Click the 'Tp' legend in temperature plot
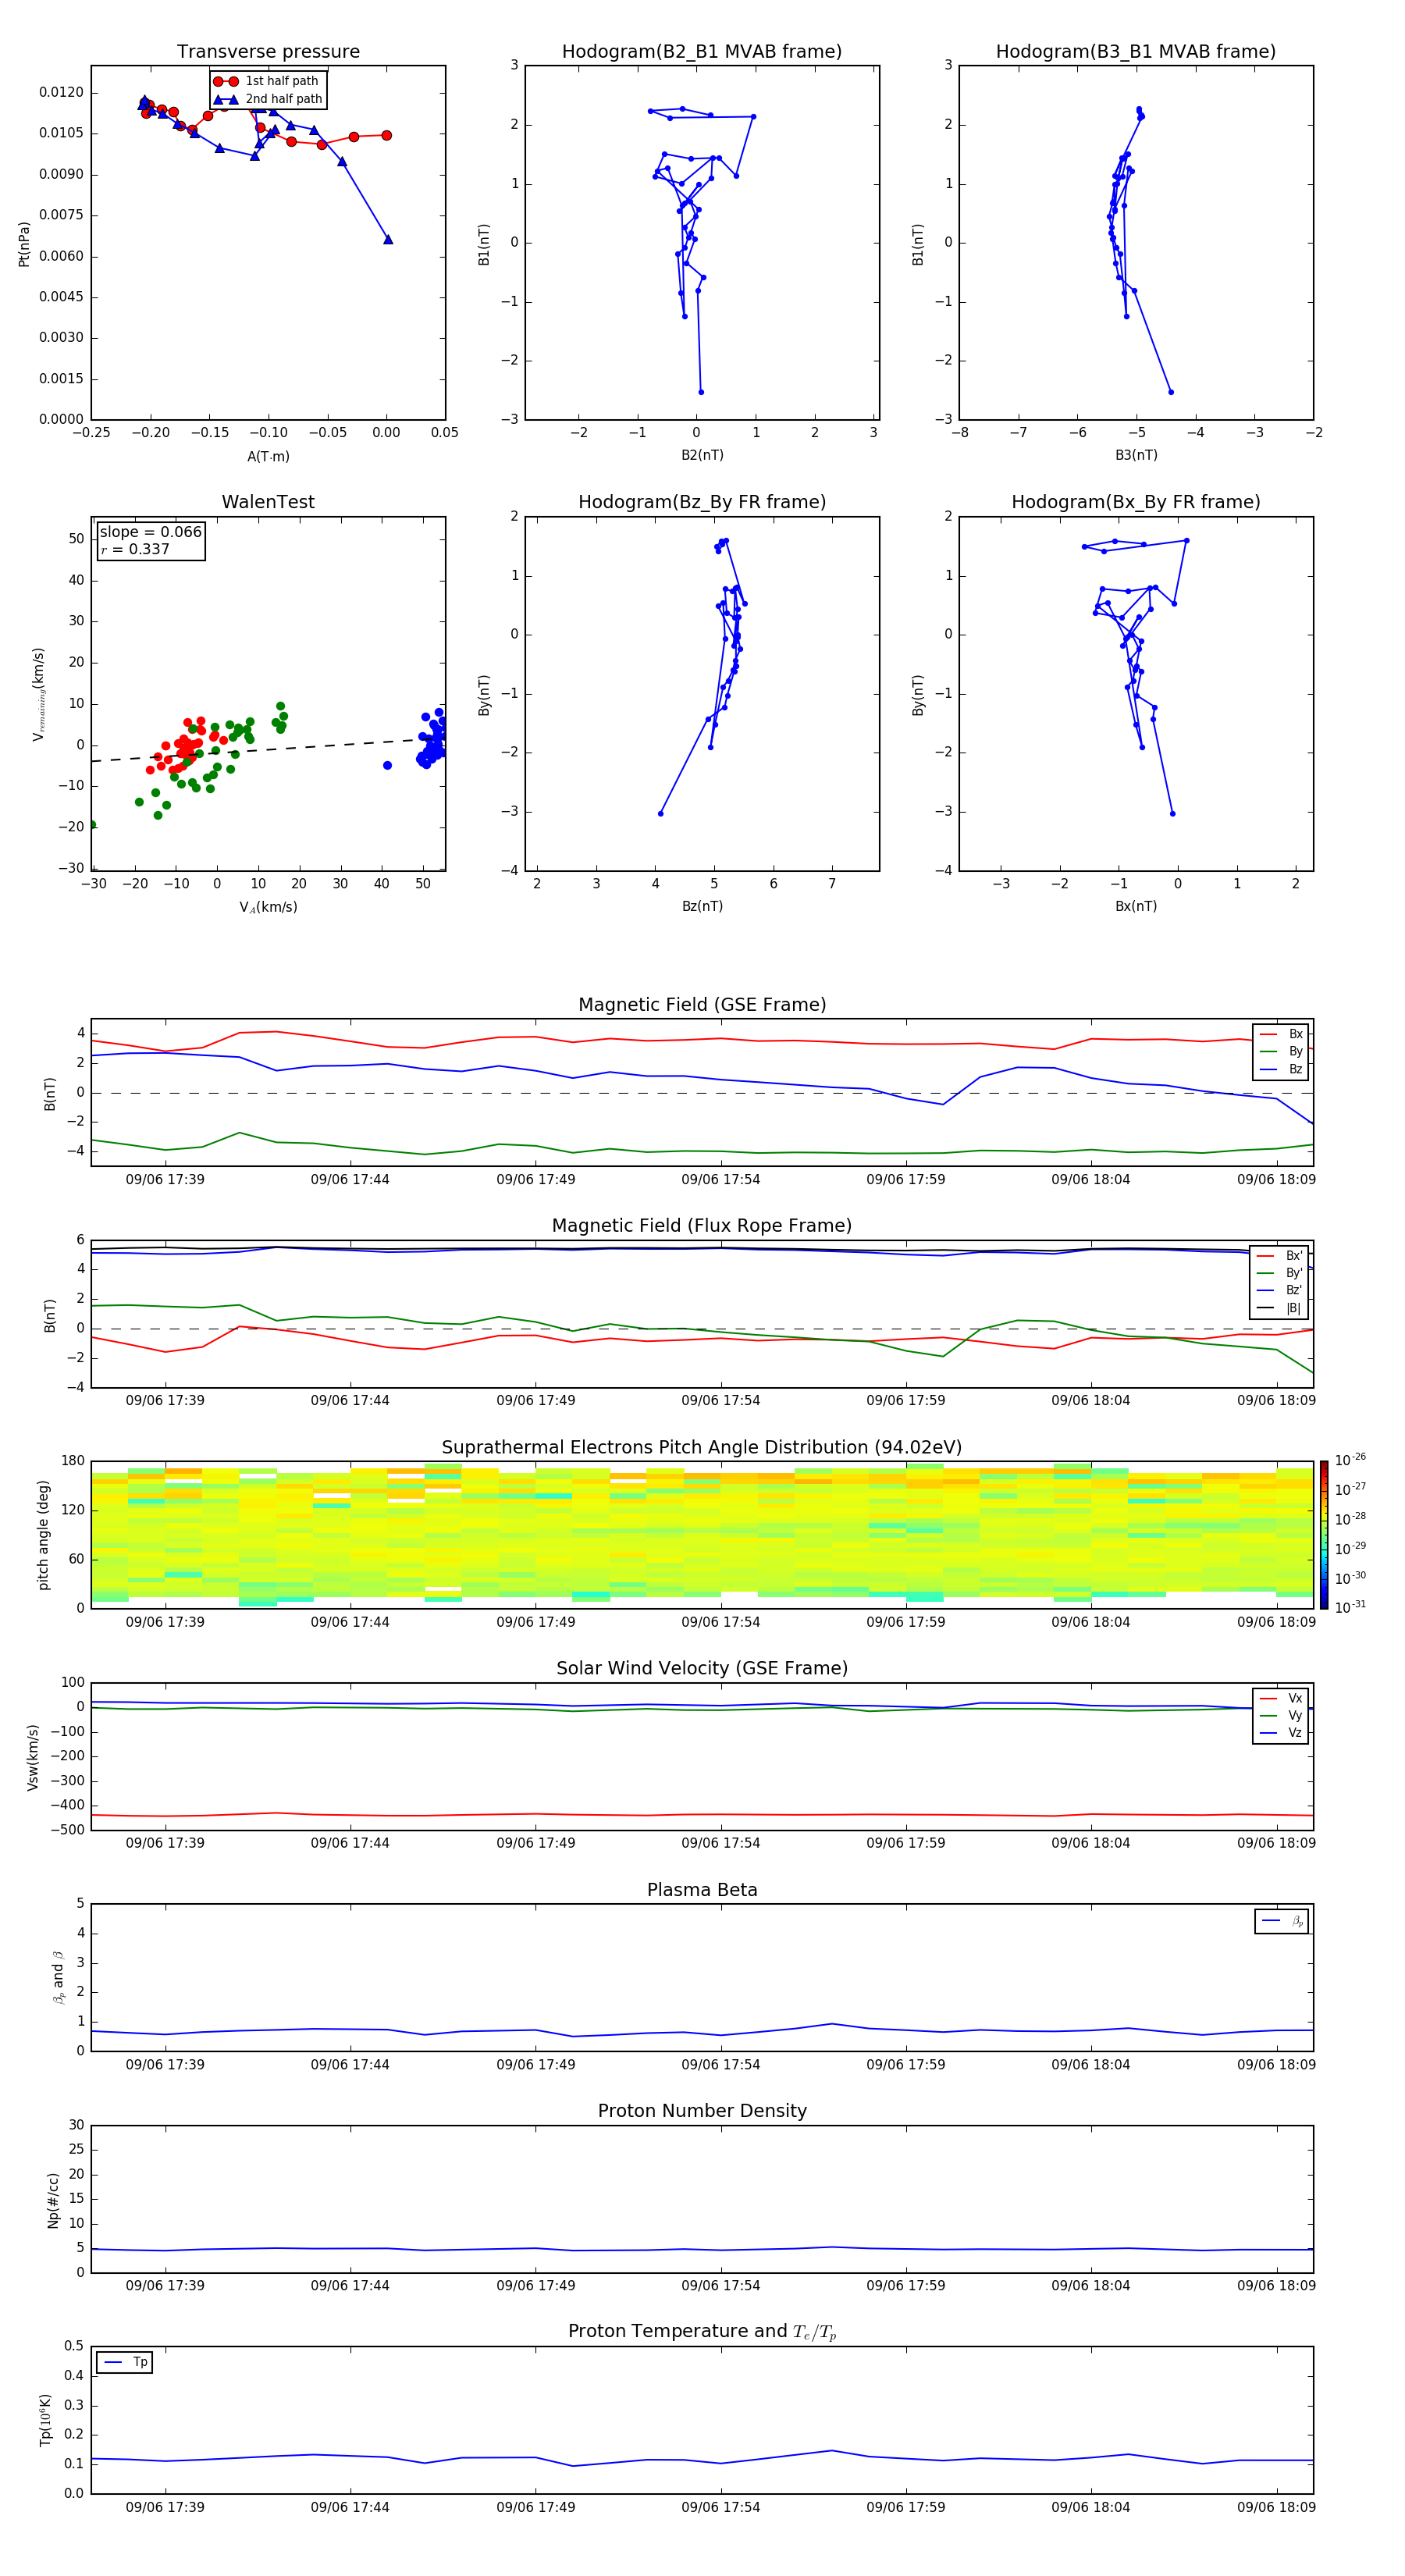This screenshot has width=1405, height=2576. coord(124,2362)
